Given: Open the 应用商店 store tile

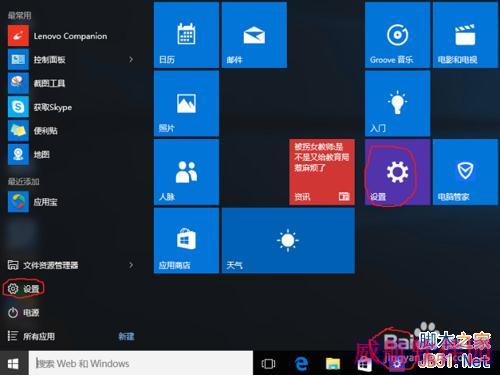Looking at the screenshot, I should tap(186, 240).
